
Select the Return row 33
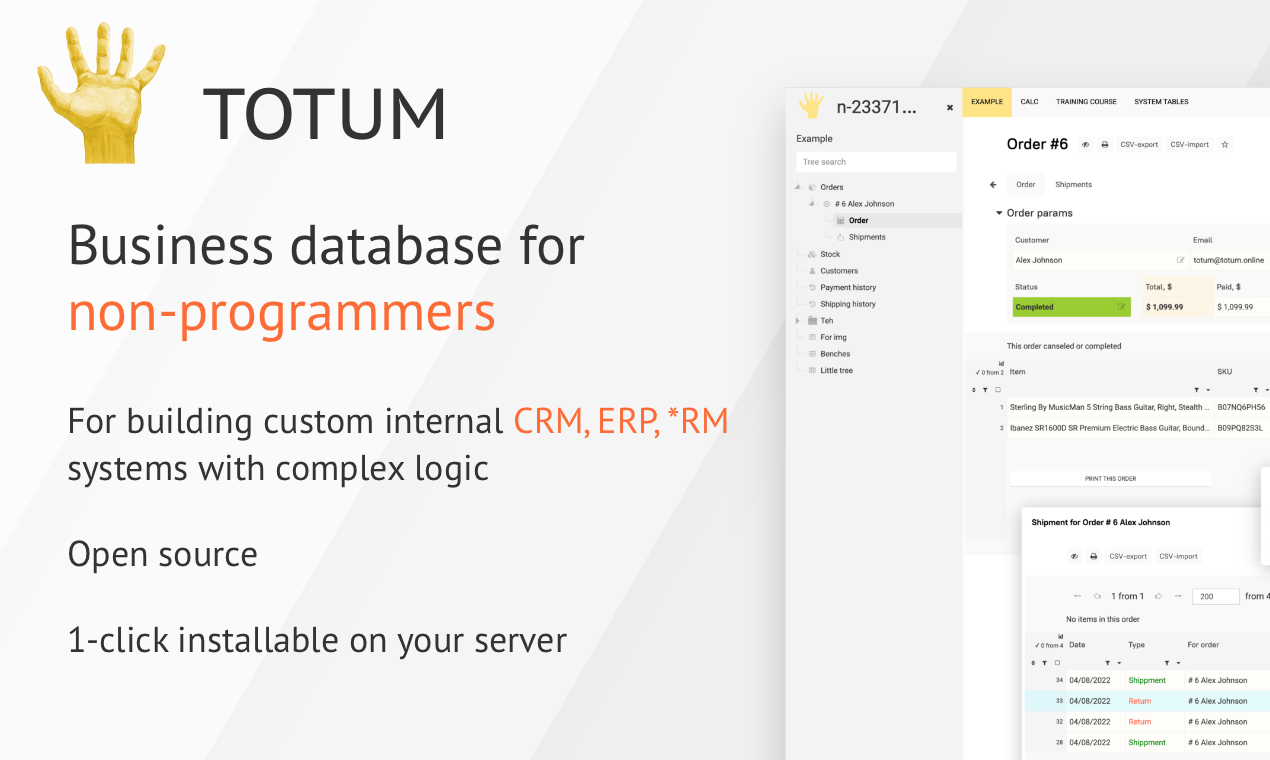1147,701
